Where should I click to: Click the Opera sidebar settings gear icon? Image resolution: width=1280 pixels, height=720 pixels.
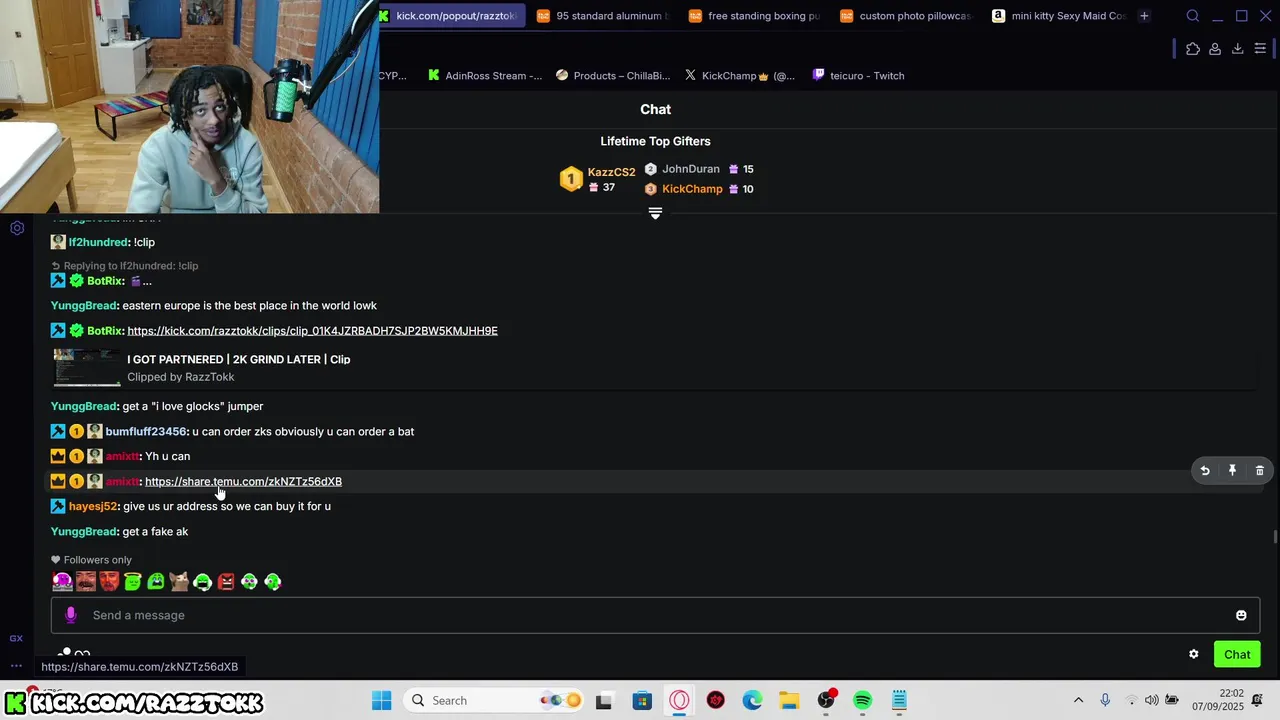(17, 228)
